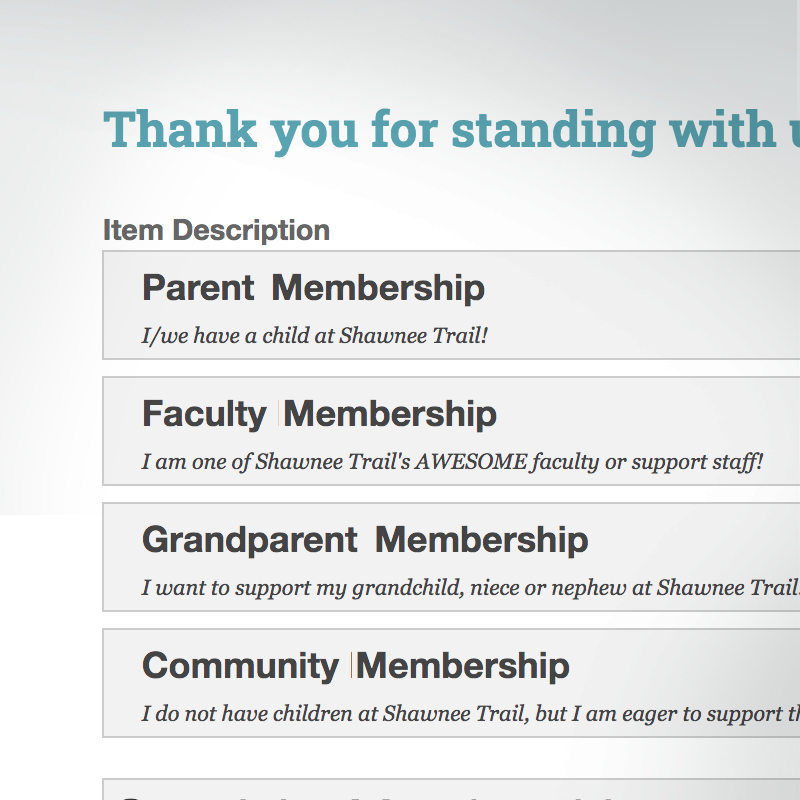Click the Faculty Membership title text
This screenshot has height=800, width=800.
pos(319,413)
